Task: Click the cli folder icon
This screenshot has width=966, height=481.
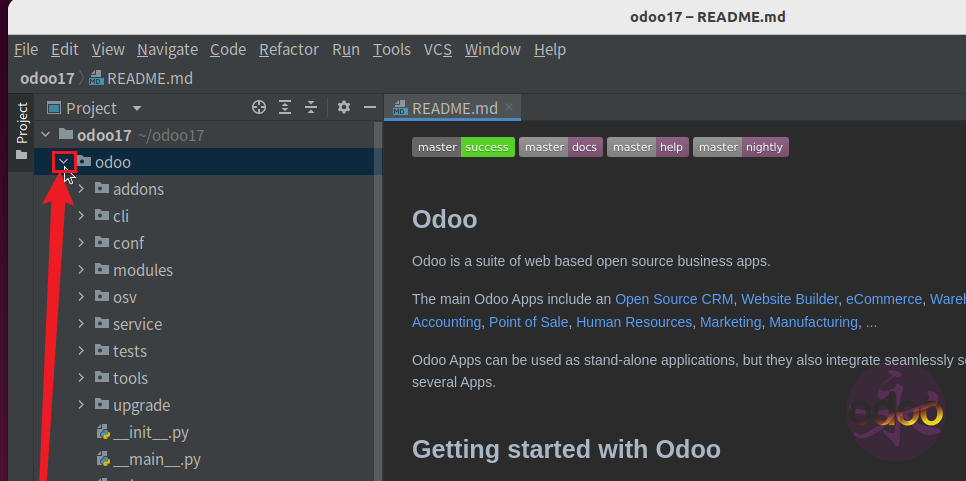Action: (x=102, y=216)
